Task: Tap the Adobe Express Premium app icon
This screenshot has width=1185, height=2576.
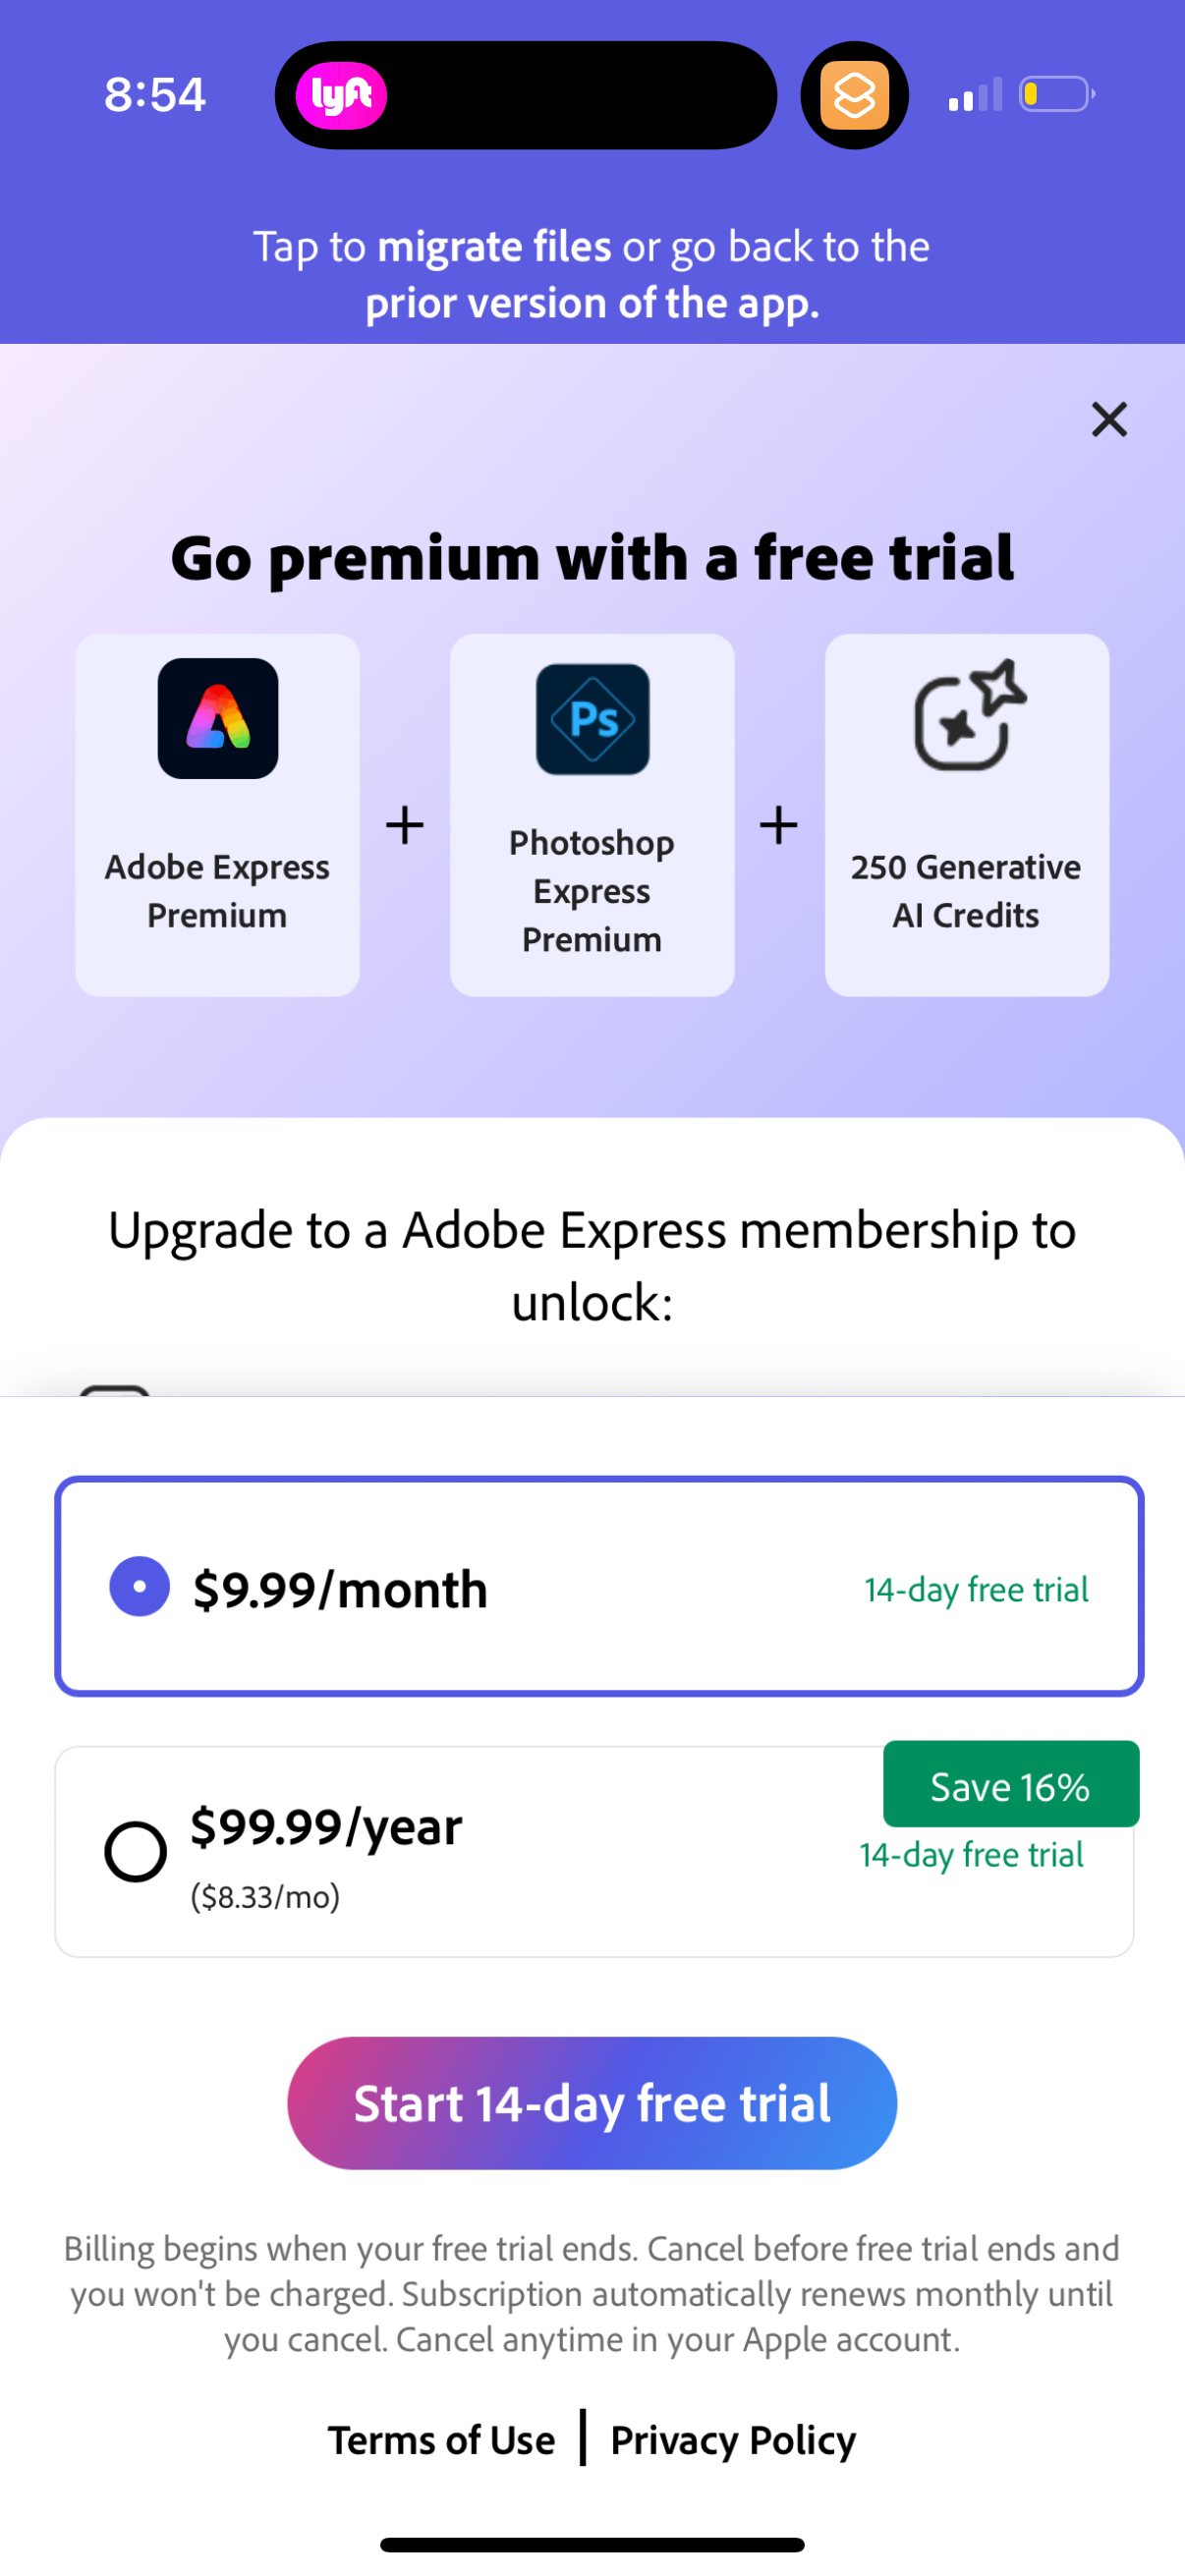Action: pos(217,720)
